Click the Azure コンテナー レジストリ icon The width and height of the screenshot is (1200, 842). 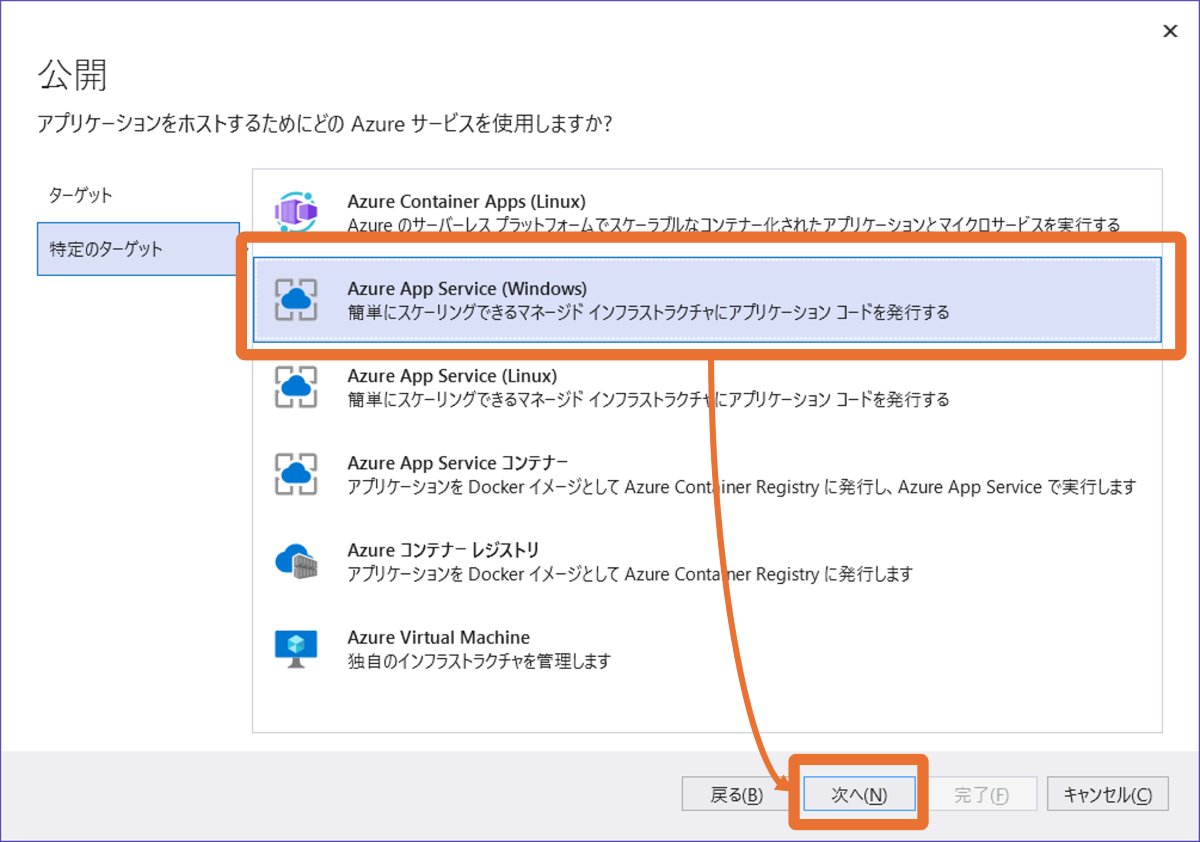pyautogui.click(x=296, y=561)
